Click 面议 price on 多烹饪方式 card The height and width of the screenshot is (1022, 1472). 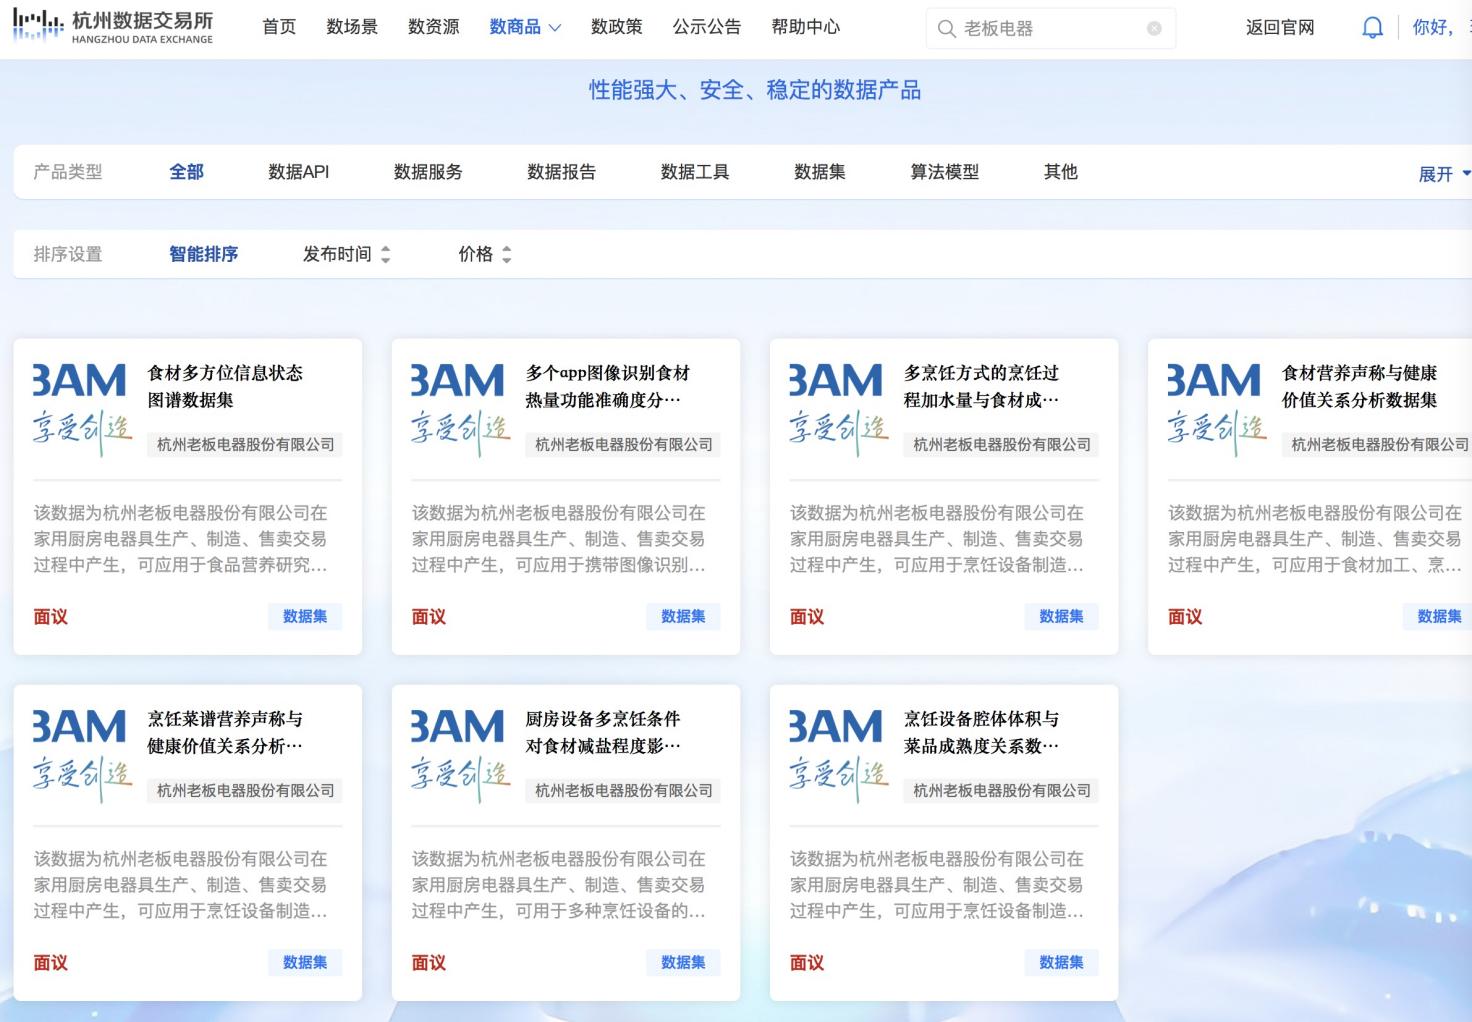807,617
